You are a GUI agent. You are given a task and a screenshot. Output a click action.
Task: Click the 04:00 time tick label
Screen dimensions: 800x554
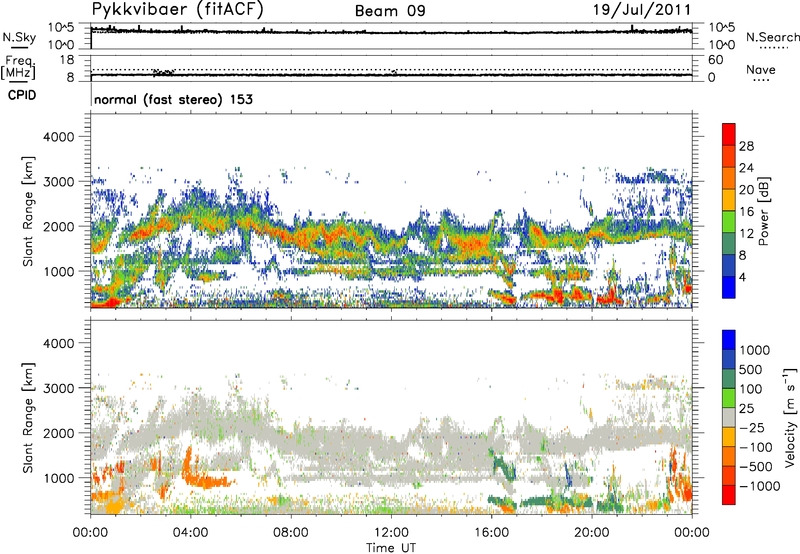(190, 533)
